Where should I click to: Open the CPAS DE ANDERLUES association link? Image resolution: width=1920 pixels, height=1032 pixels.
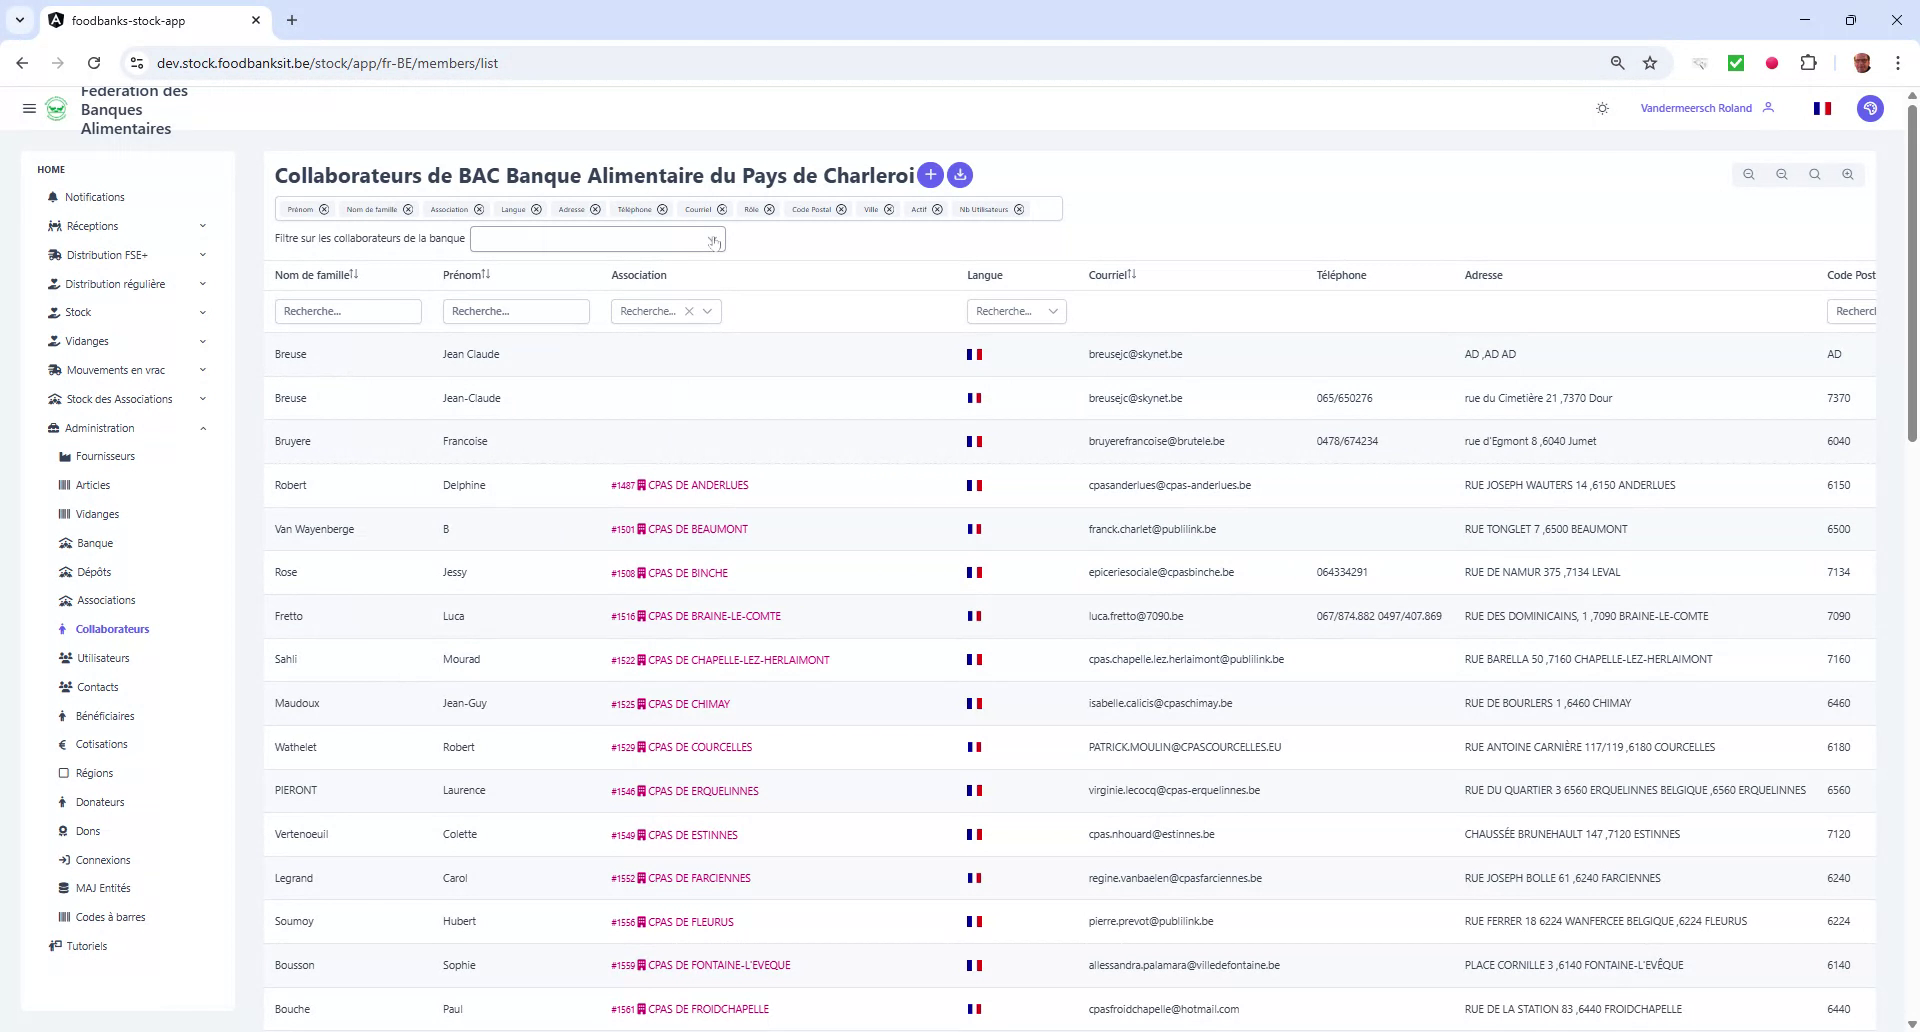(697, 485)
